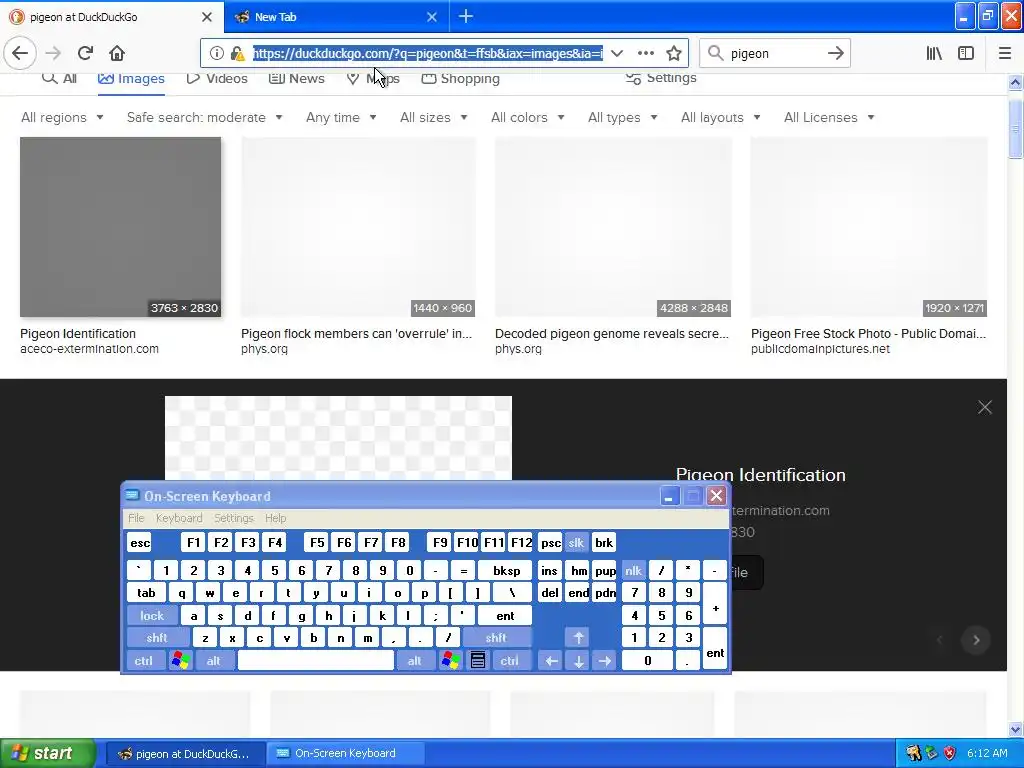This screenshot has height=768, width=1024.
Task: Toggle the slk scroll lock key
Action: (576, 543)
